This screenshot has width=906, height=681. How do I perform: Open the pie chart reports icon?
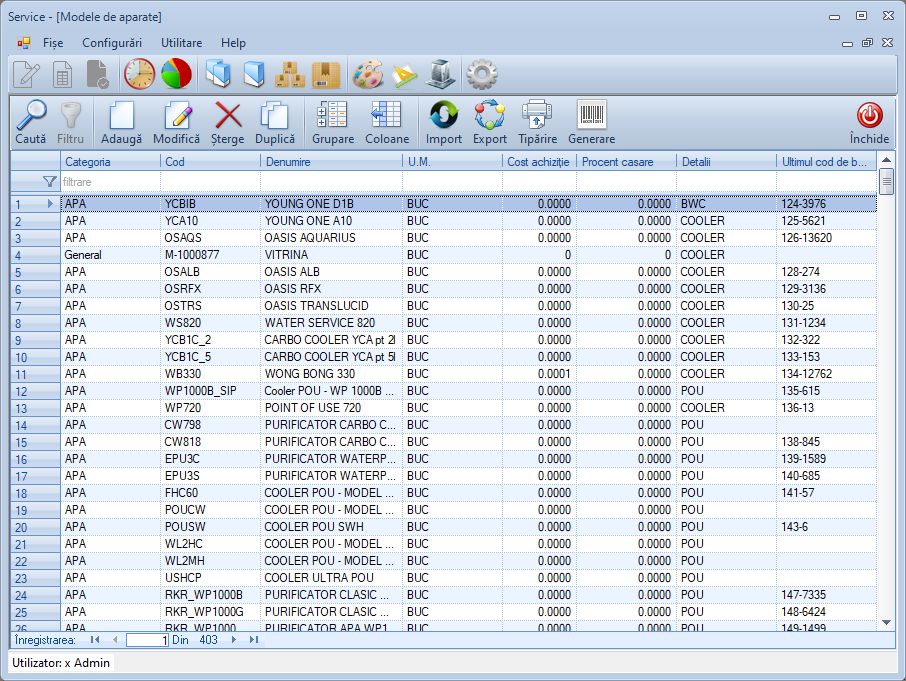(x=176, y=74)
